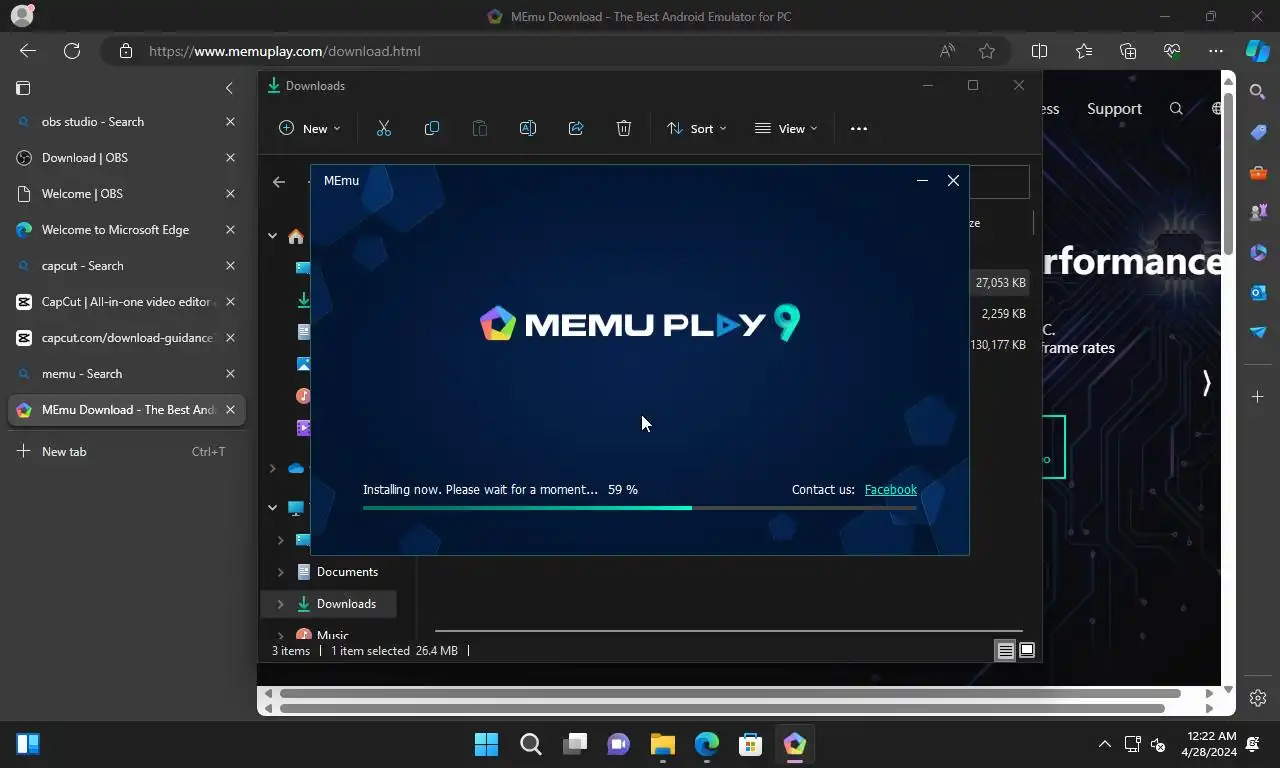Click the MEmu installer progress bar

pos(639,508)
